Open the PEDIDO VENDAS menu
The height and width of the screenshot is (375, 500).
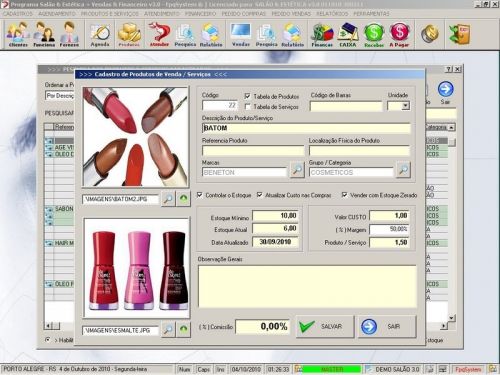(291, 14)
